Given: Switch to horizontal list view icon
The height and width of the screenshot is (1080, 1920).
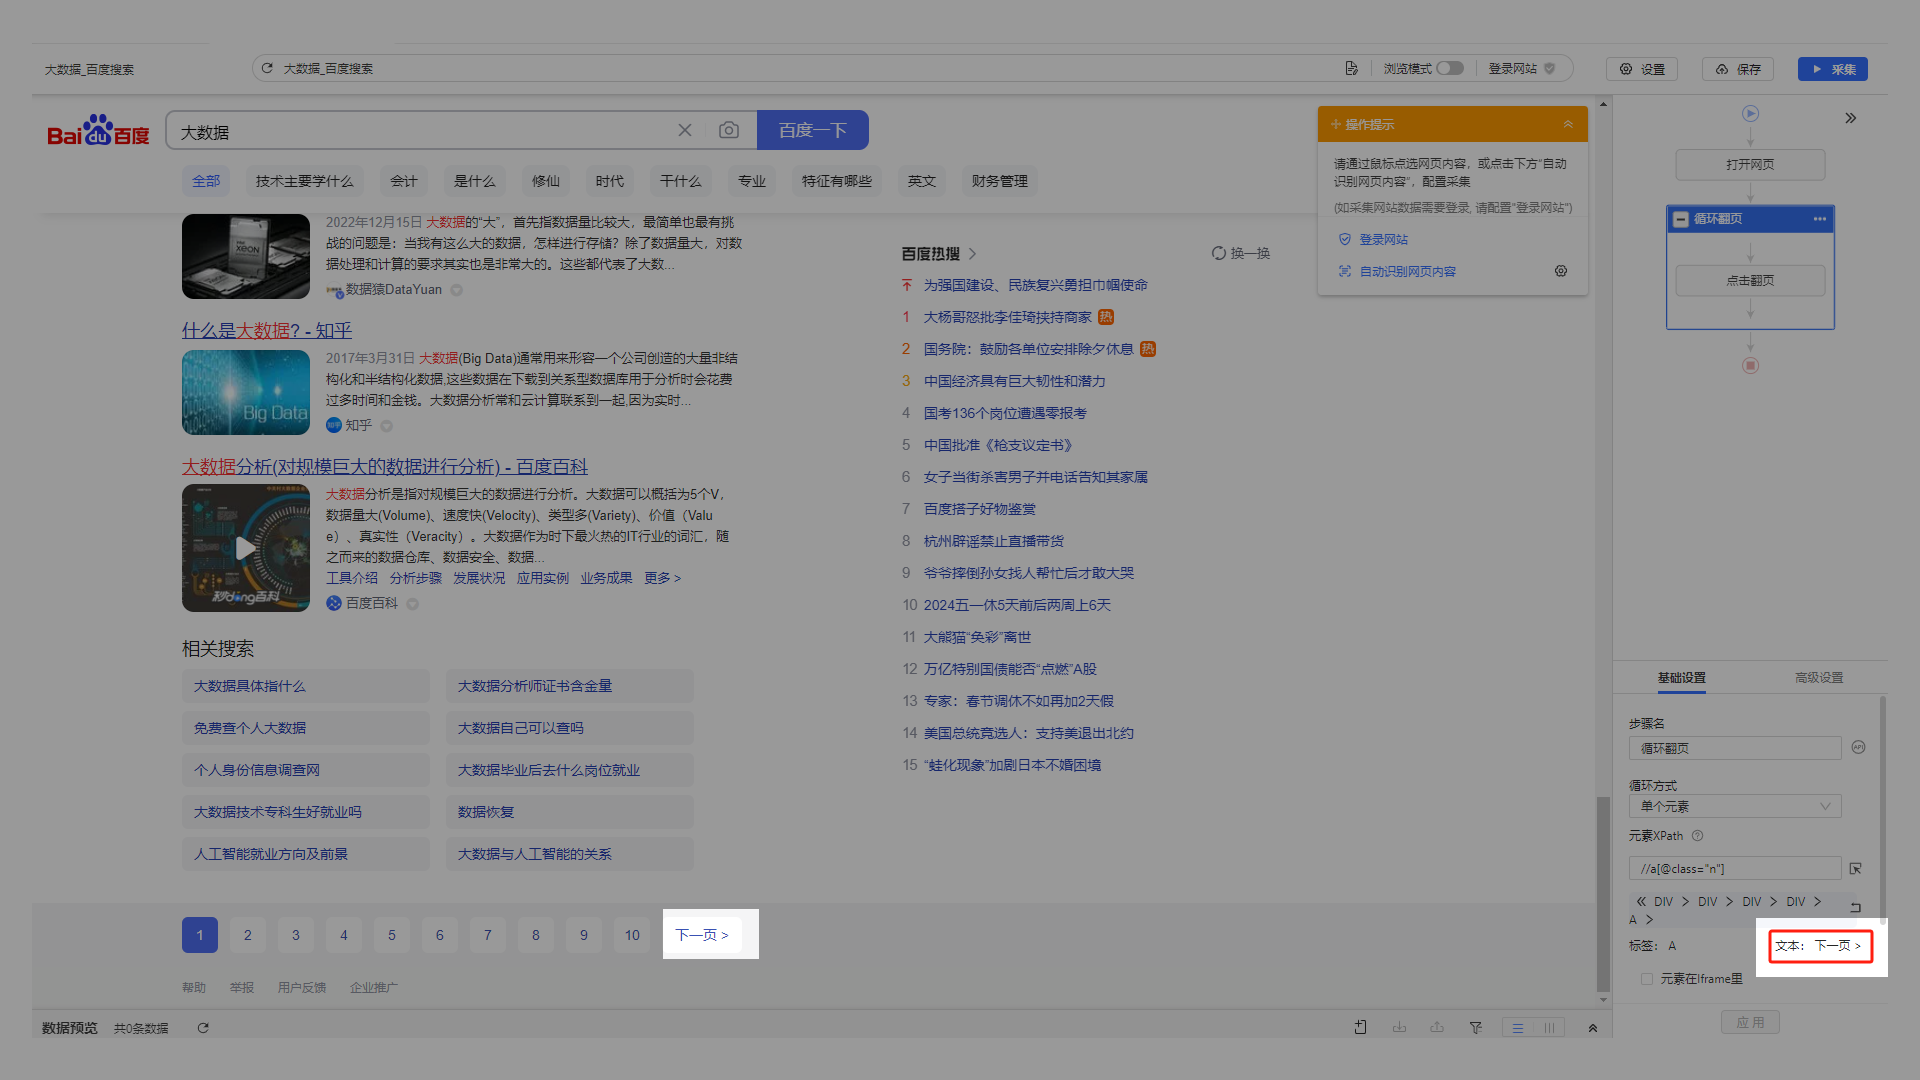Looking at the screenshot, I should pos(1518,1028).
